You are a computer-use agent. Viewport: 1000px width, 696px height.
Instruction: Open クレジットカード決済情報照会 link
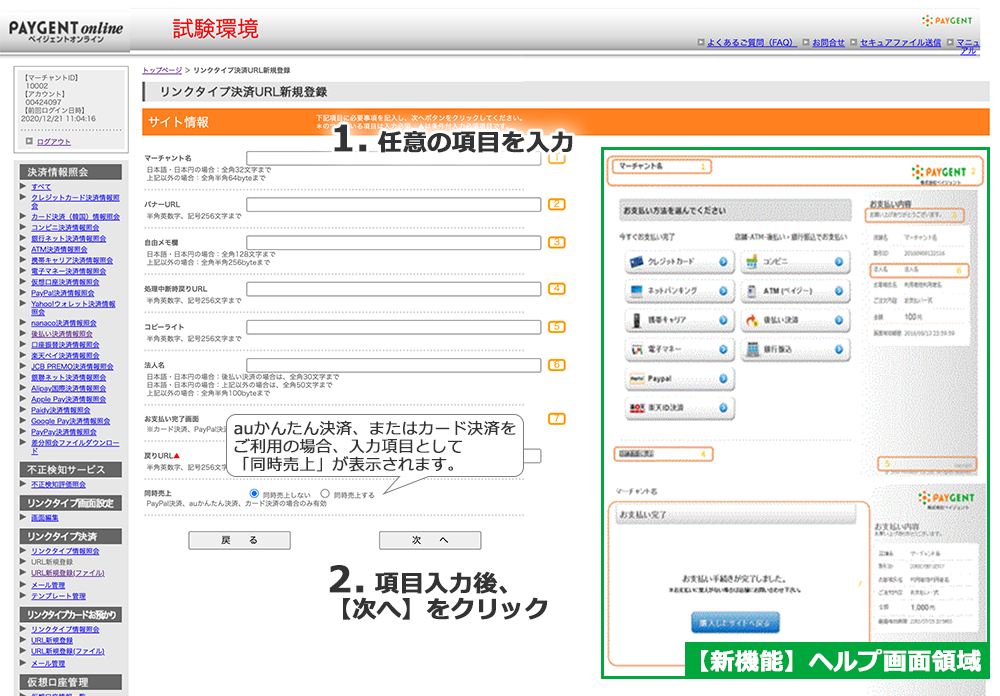(75, 202)
